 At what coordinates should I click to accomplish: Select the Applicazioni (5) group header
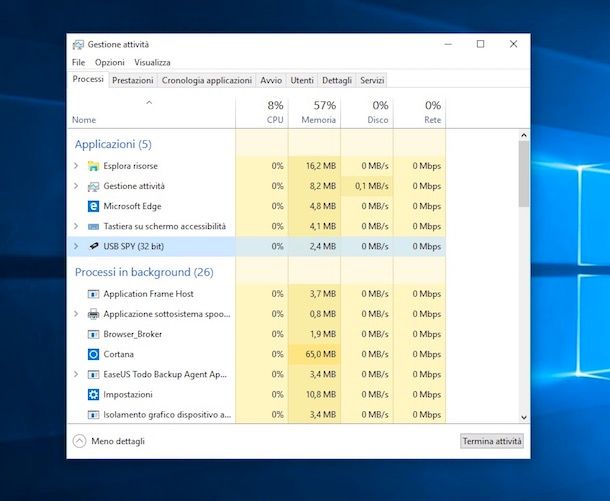[x=113, y=144]
